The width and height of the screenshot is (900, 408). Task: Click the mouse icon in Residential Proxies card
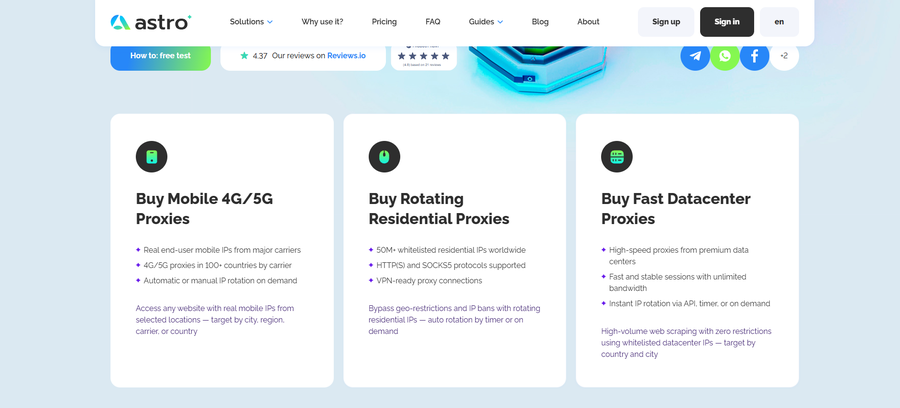click(384, 157)
